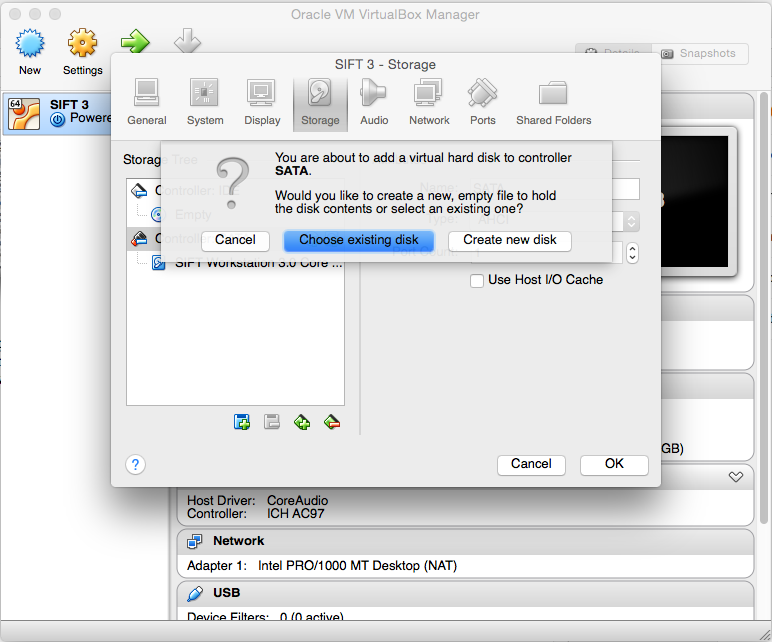
Task: Open the General settings tab
Action: point(147,102)
